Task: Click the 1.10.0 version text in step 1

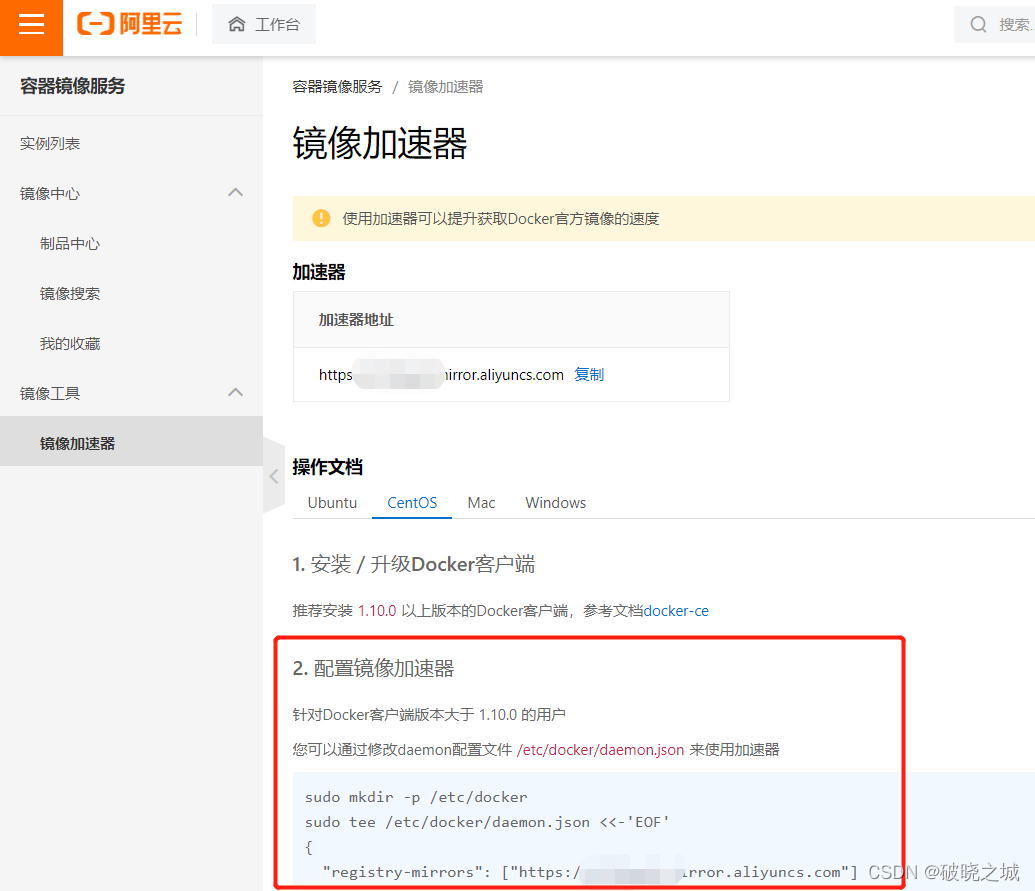Action: pyautogui.click(x=377, y=611)
